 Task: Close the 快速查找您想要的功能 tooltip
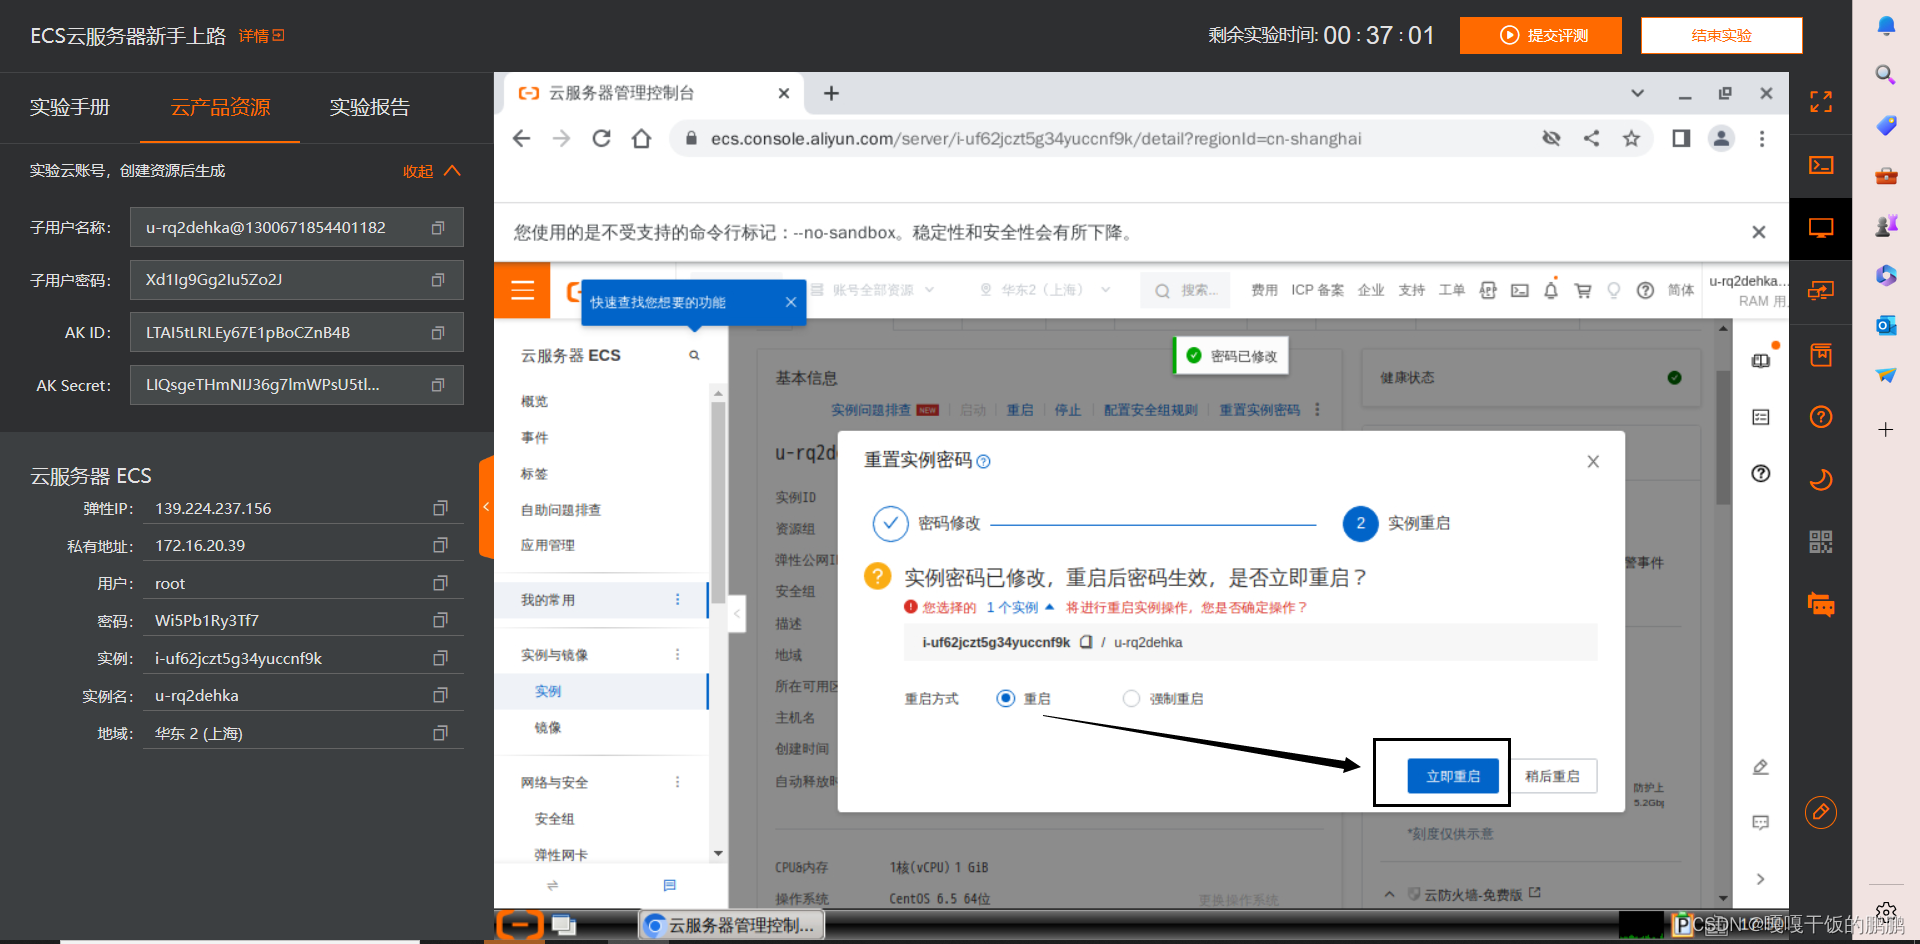[x=790, y=302]
